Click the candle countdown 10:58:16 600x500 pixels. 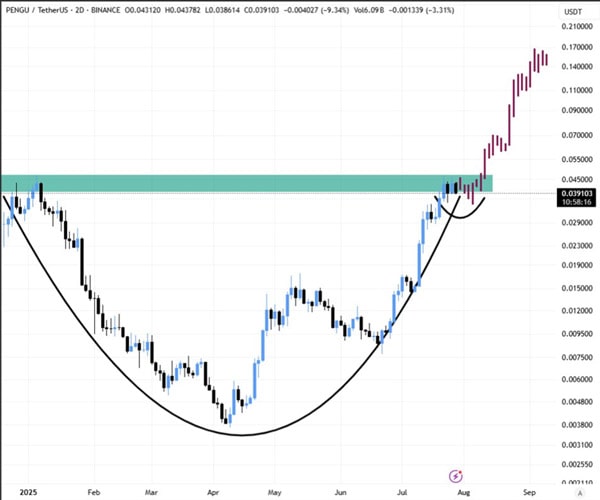pos(577,202)
